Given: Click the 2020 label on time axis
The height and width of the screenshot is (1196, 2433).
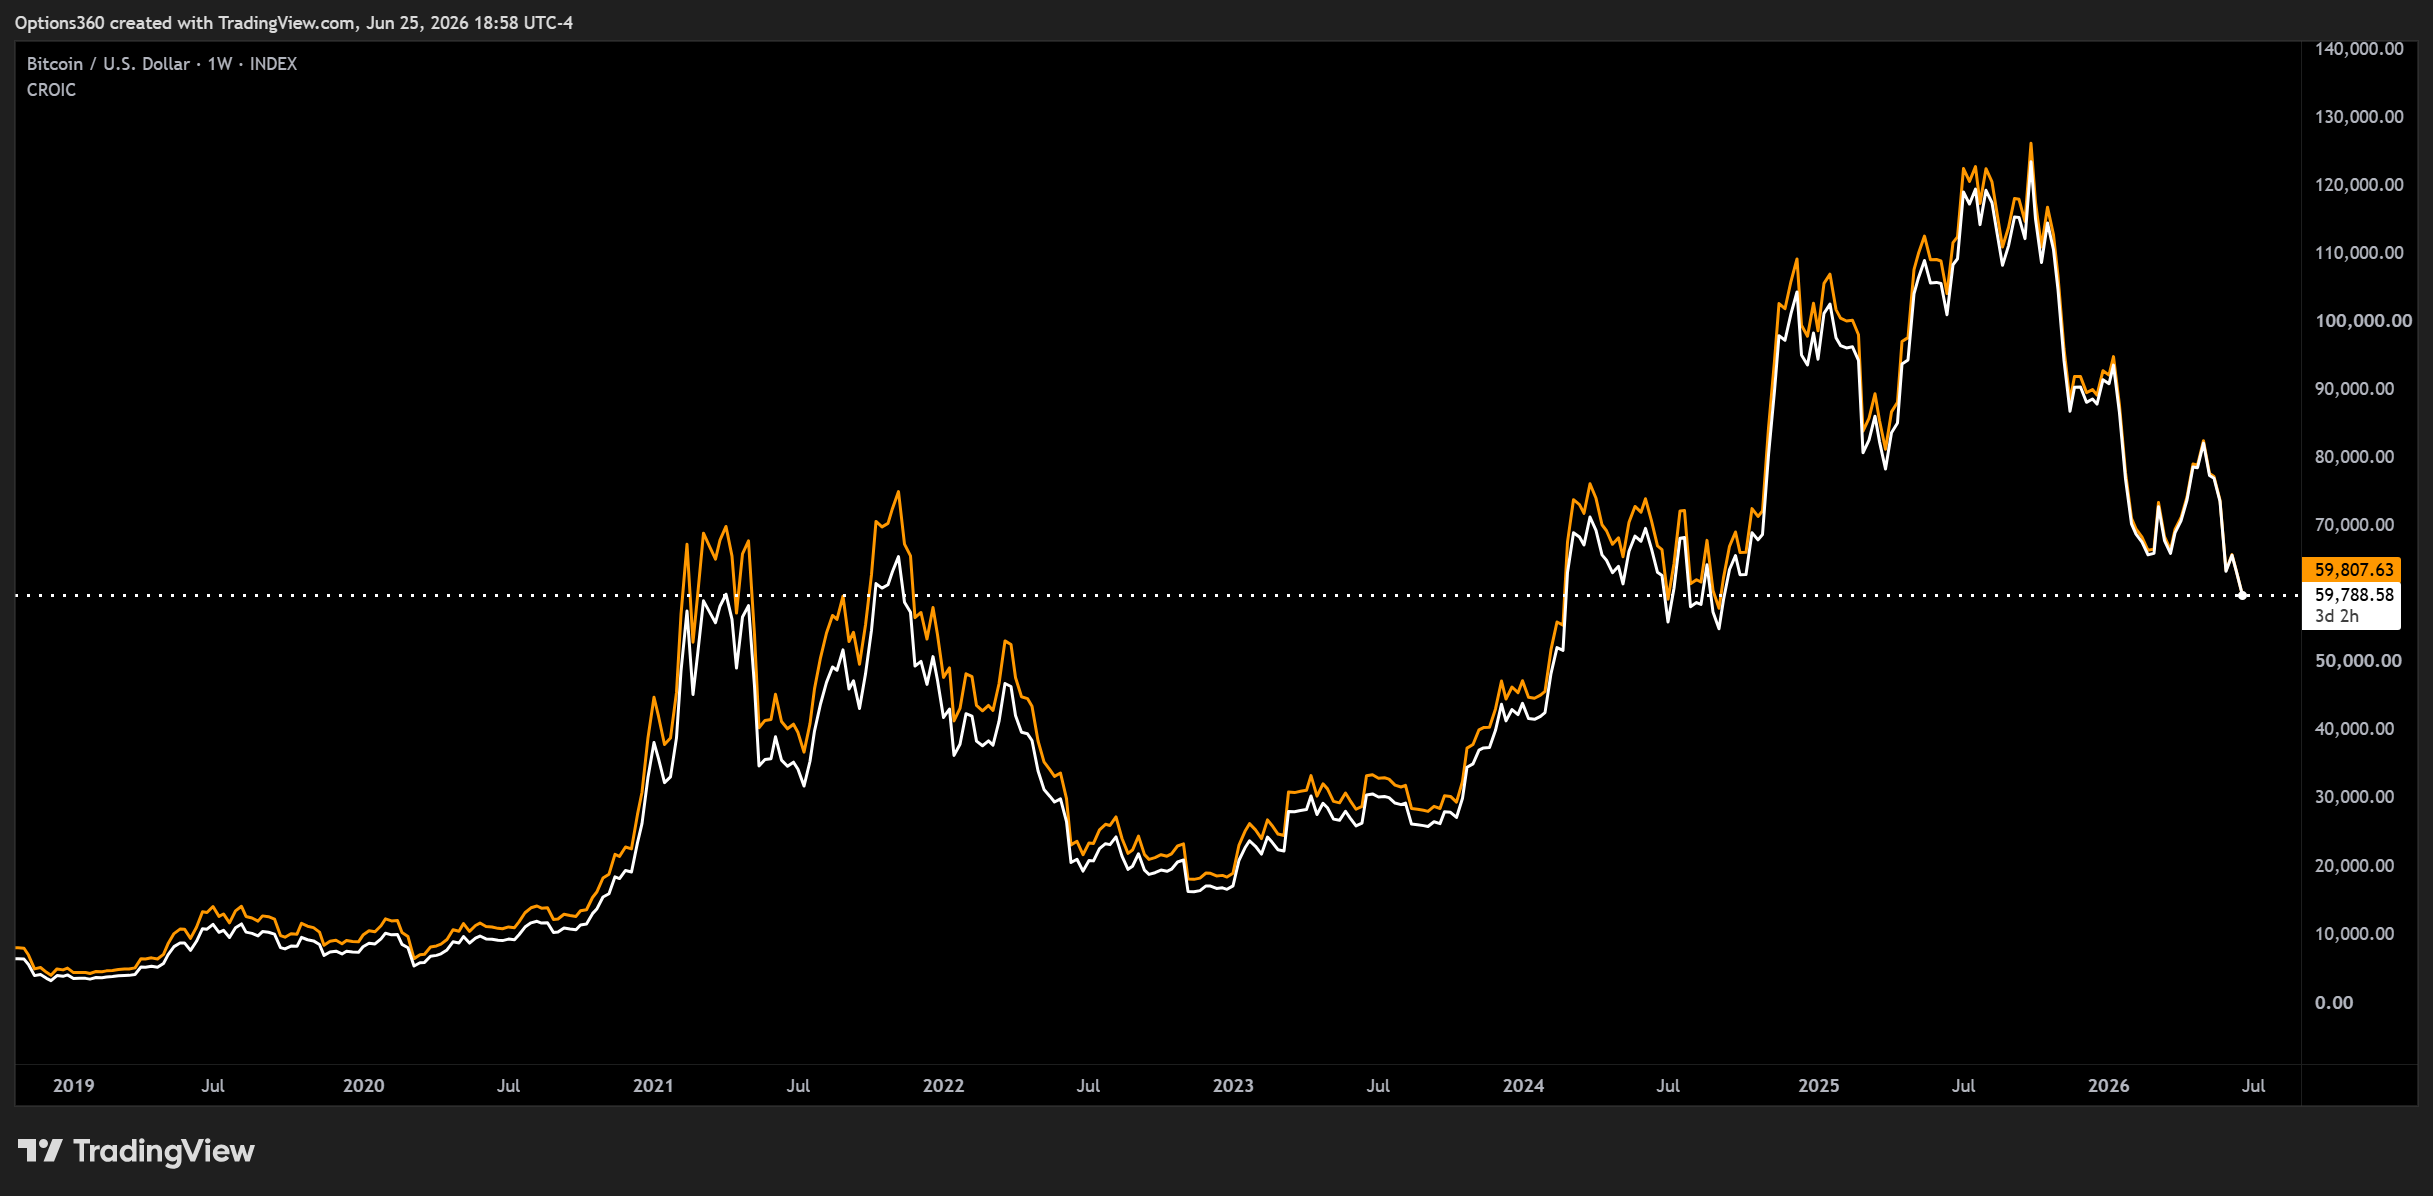Looking at the screenshot, I should point(364,1086).
